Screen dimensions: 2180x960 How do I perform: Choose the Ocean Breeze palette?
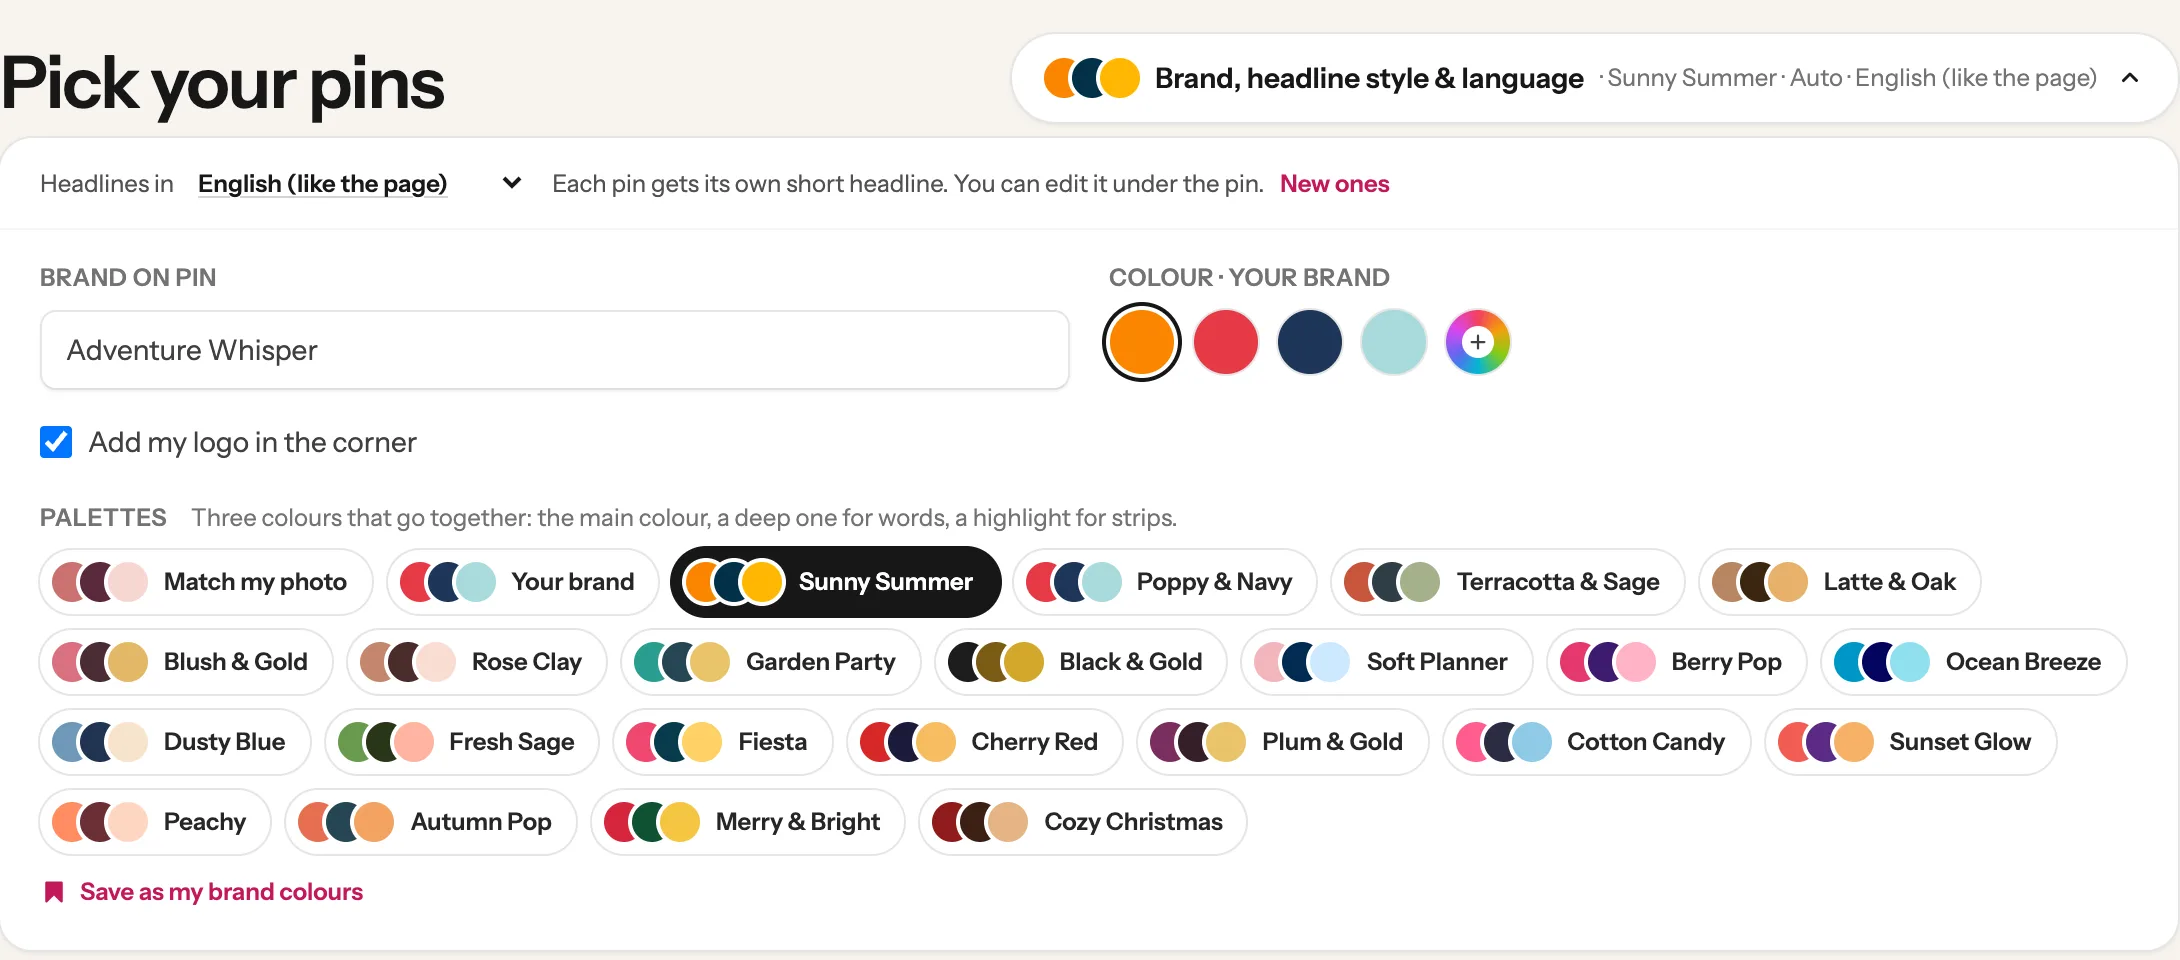(x=1974, y=662)
